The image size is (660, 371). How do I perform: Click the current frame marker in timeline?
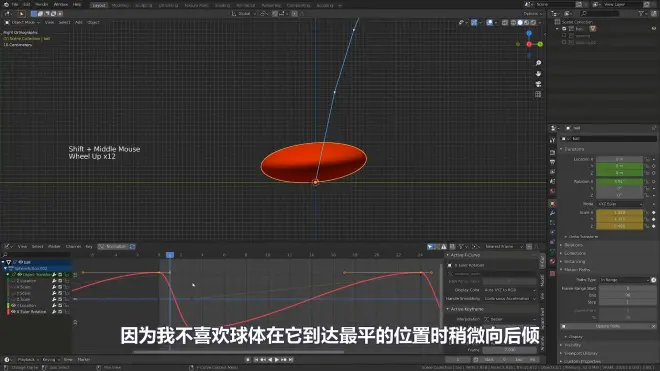pyautogui.click(x=170, y=255)
